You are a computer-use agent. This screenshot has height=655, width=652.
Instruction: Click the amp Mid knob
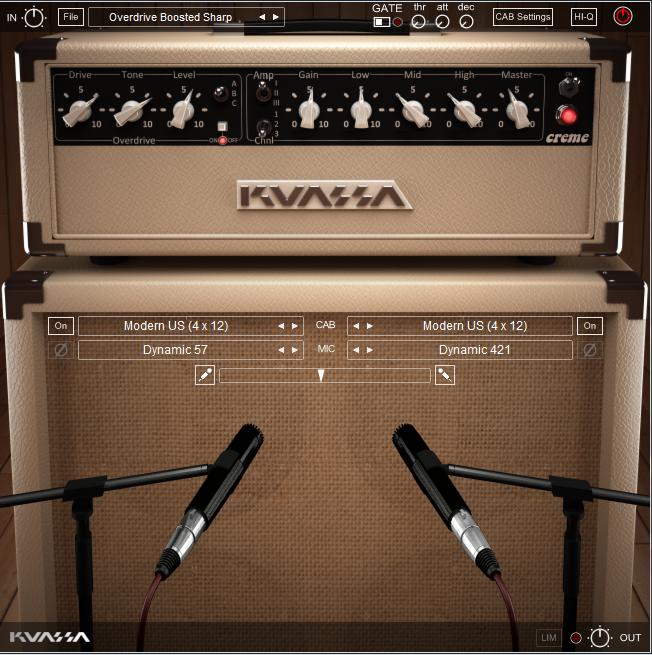point(413,110)
